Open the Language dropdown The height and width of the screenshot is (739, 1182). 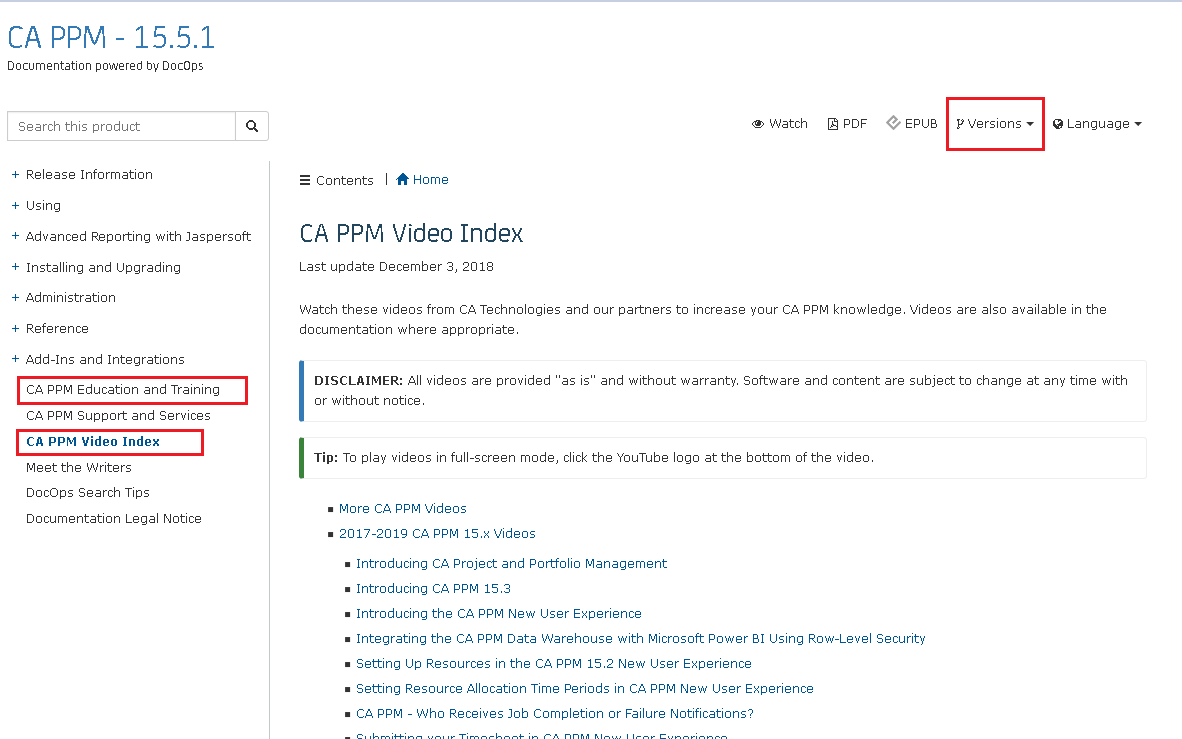[x=1097, y=123]
